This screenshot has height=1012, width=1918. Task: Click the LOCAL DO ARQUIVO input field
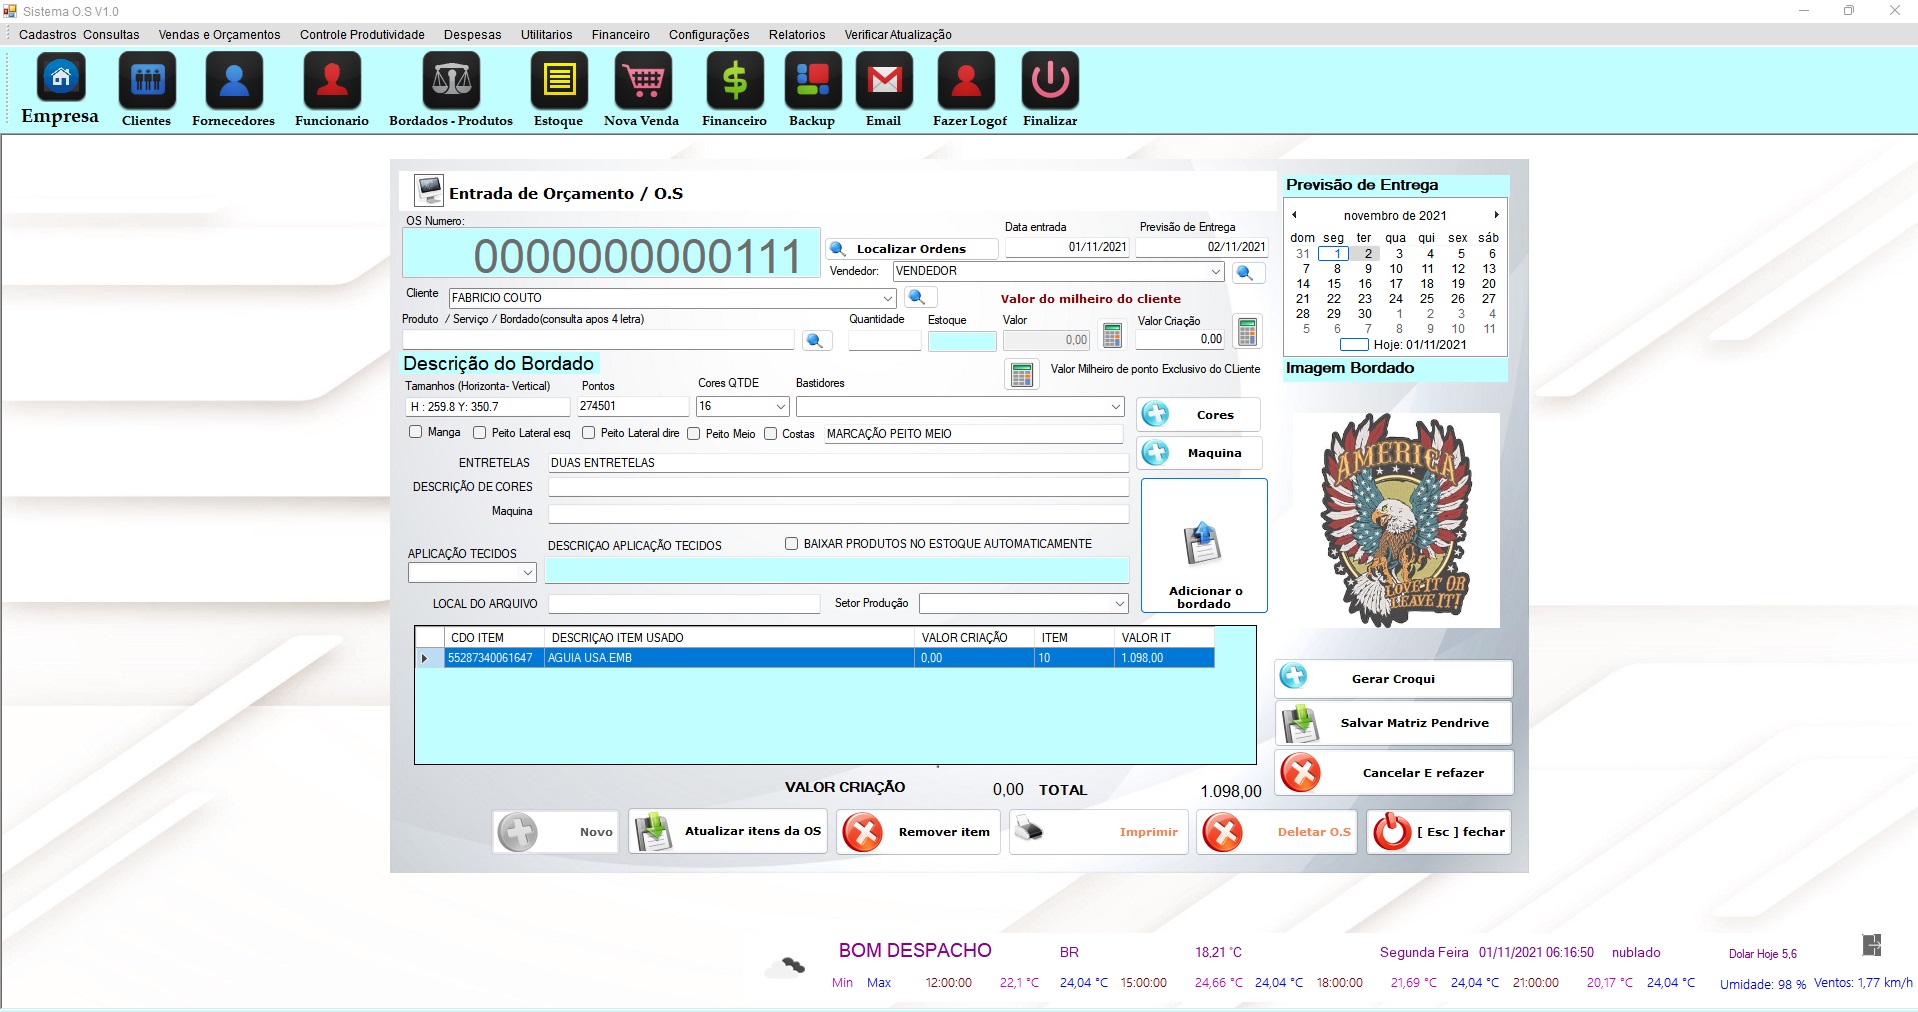coord(684,604)
